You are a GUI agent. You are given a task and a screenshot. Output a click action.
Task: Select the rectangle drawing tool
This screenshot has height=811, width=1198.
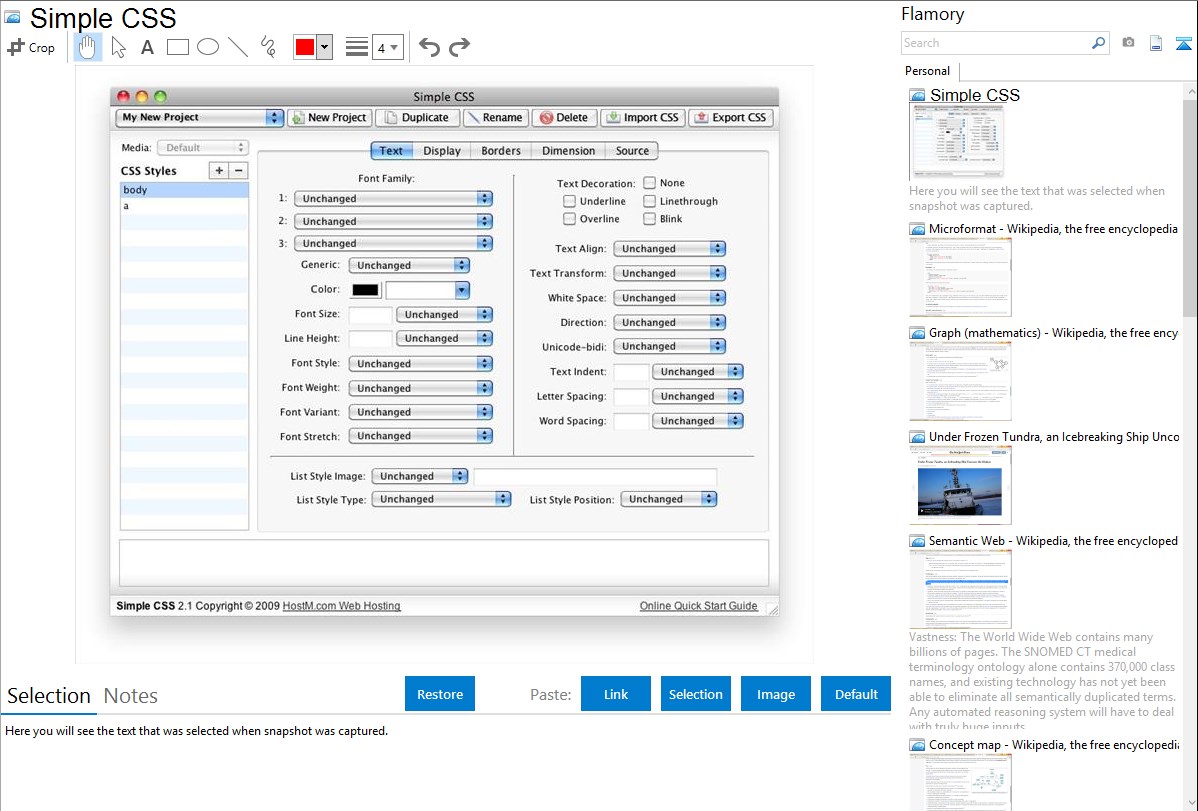click(177, 47)
